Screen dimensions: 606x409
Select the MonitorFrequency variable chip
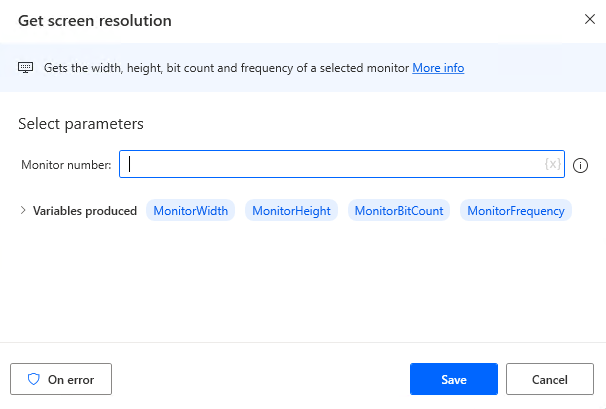pos(516,211)
